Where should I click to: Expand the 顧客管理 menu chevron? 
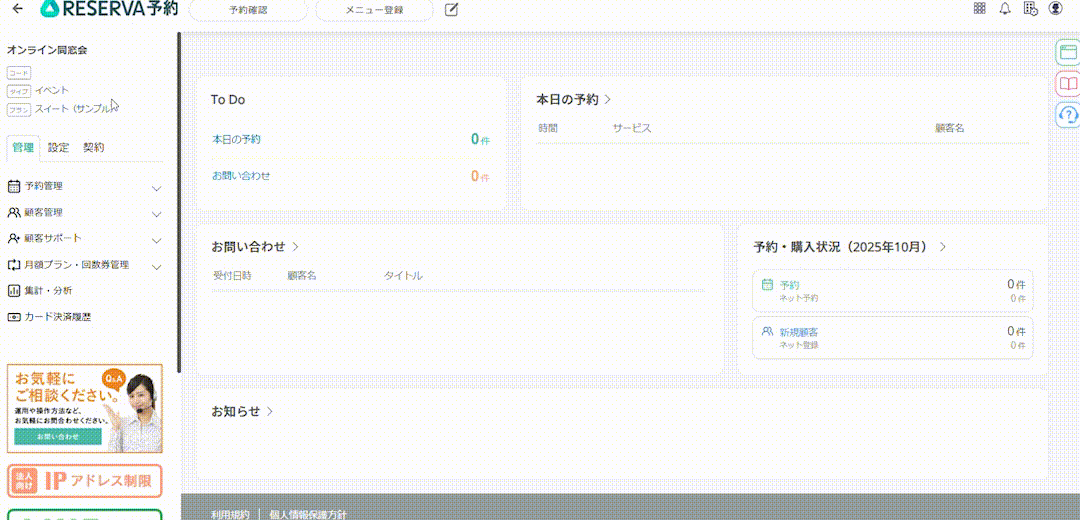[156, 214]
